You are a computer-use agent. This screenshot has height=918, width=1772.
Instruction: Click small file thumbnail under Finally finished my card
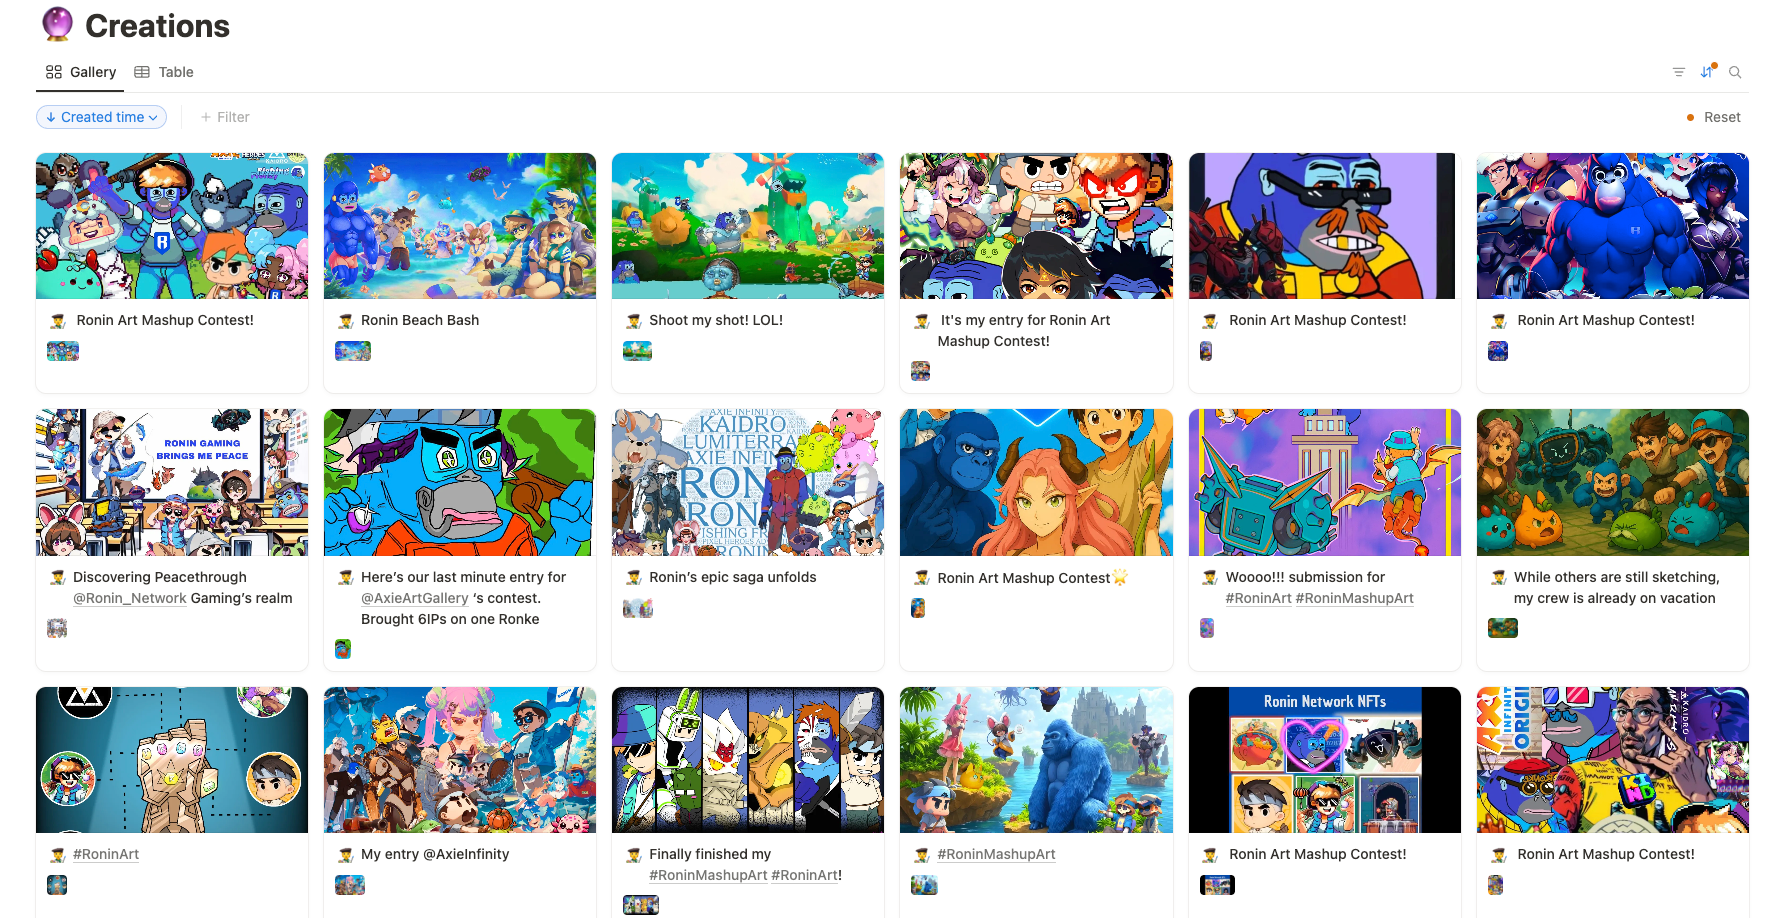pos(641,905)
